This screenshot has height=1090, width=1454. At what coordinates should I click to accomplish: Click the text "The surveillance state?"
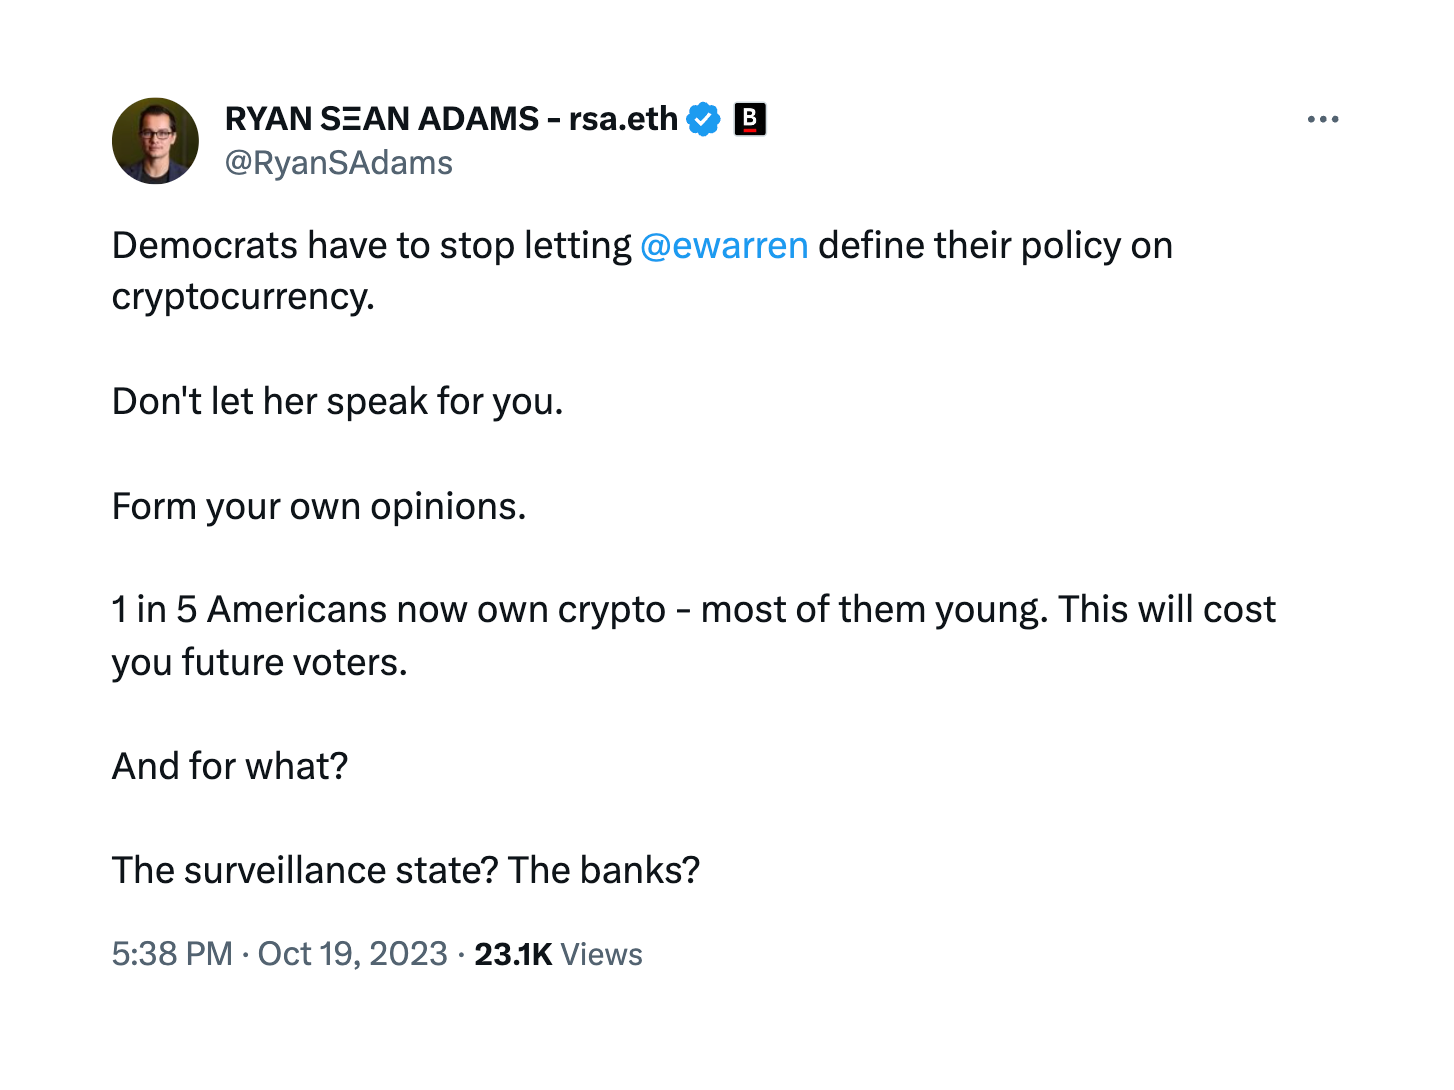pyautogui.click(x=305, y=871)
